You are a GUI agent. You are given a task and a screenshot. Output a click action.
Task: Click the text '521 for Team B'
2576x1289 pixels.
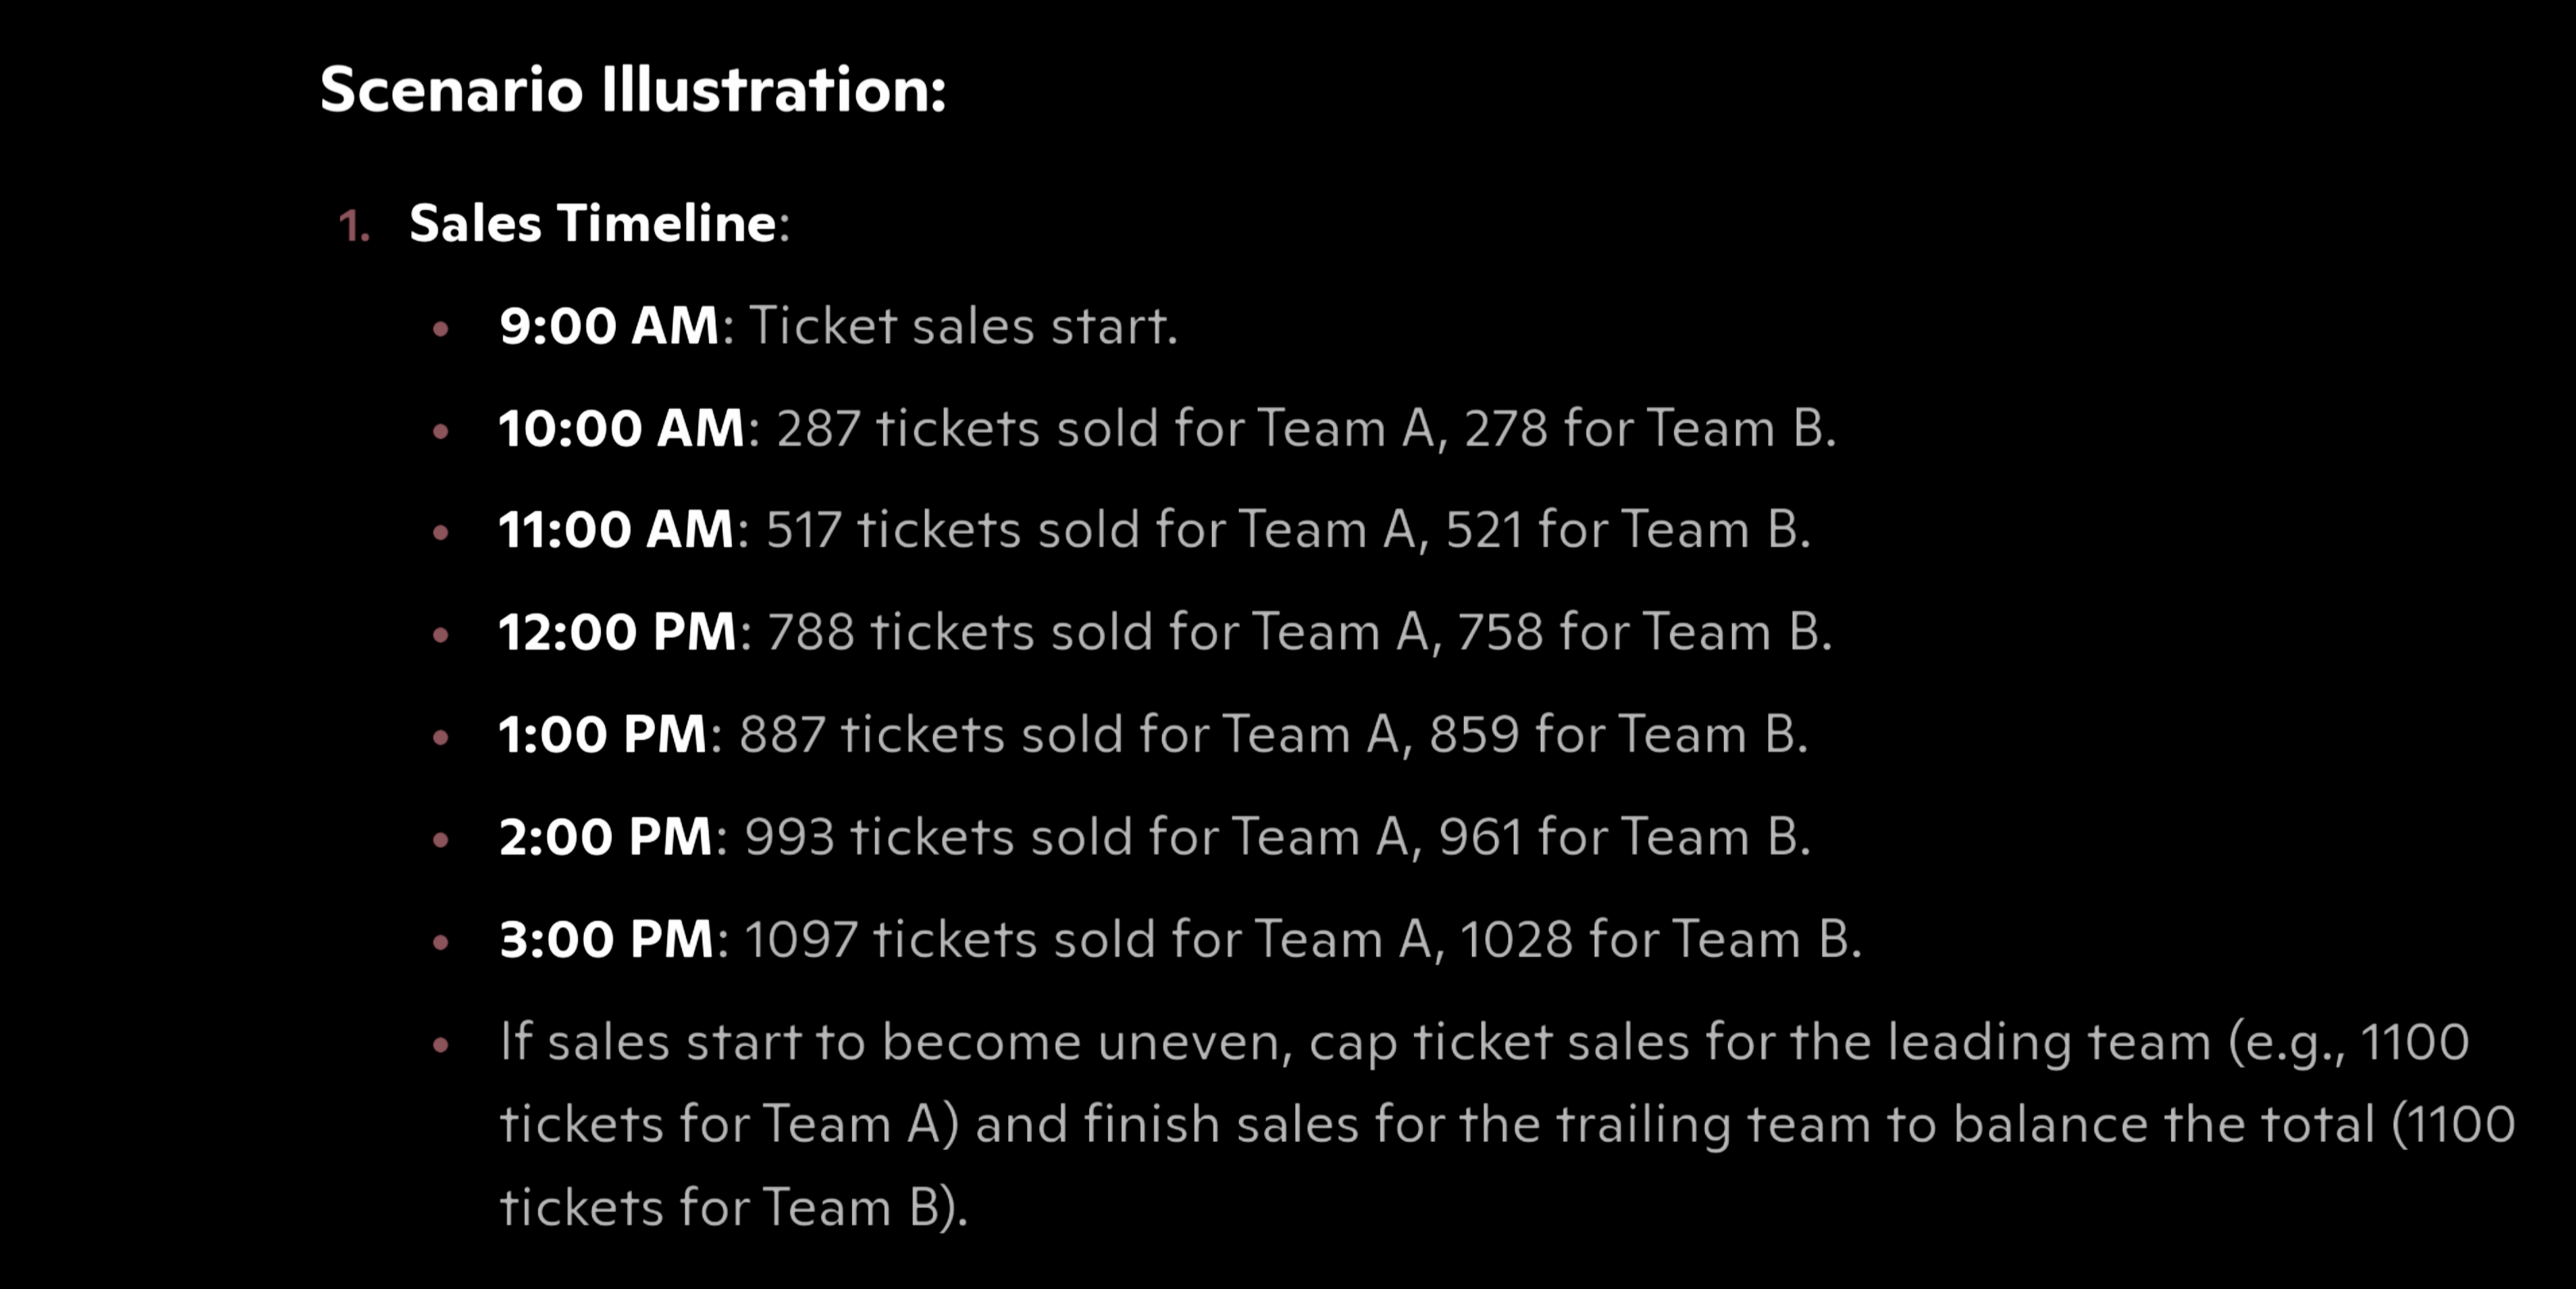(1625, 529)
